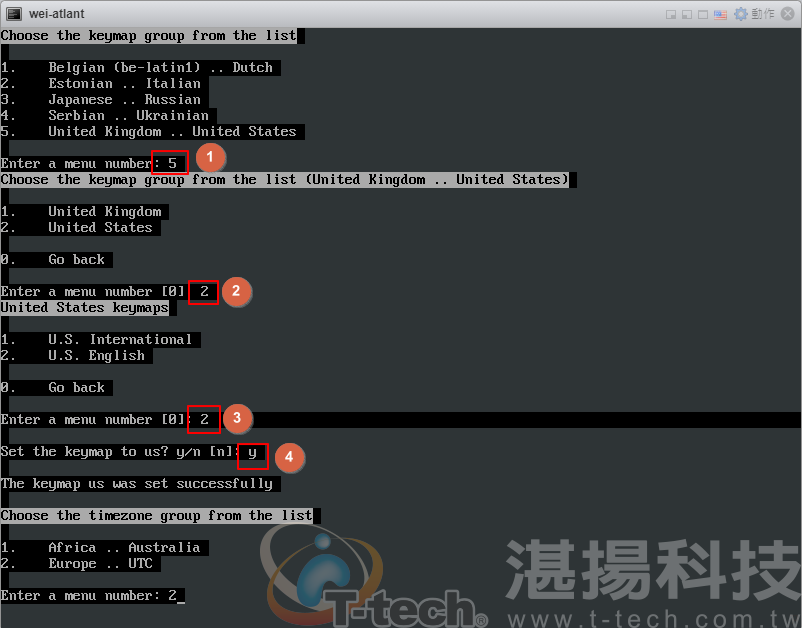Click the console icon beside wei-atlant title
This screenshot has width=802, height=628.
click(14, 14)
